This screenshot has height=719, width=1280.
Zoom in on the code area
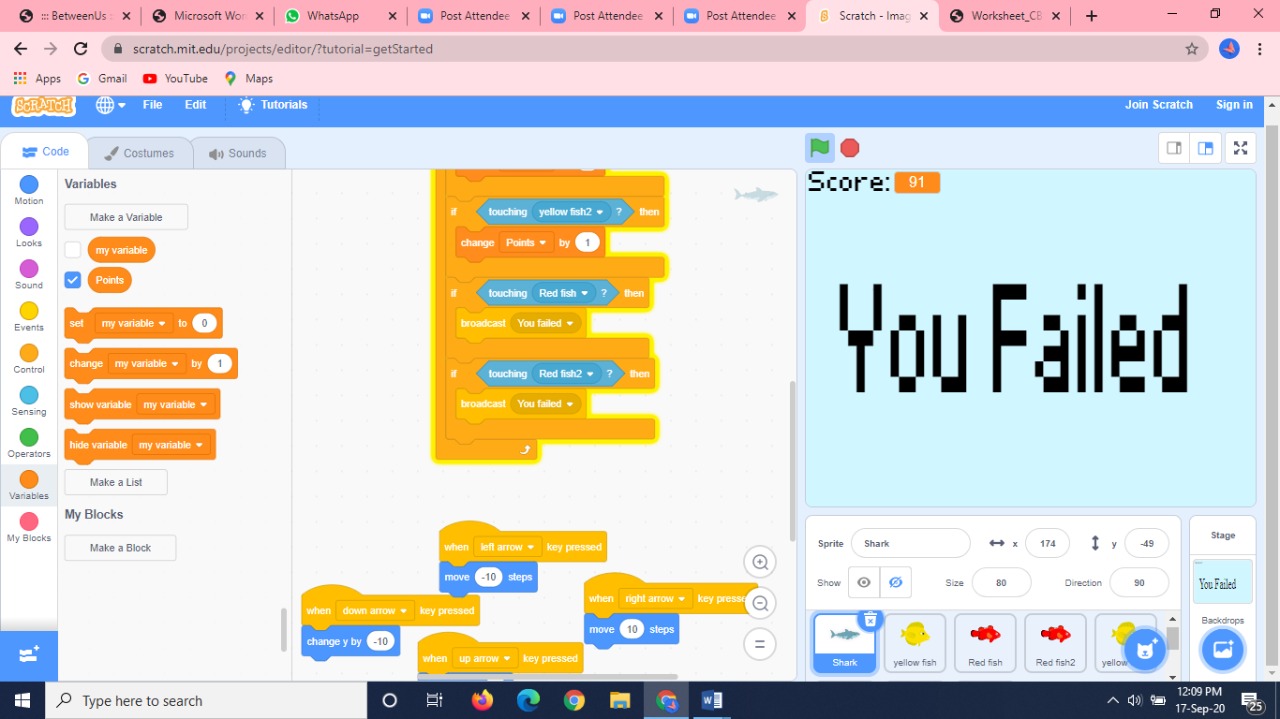click(x=759, y=561)
